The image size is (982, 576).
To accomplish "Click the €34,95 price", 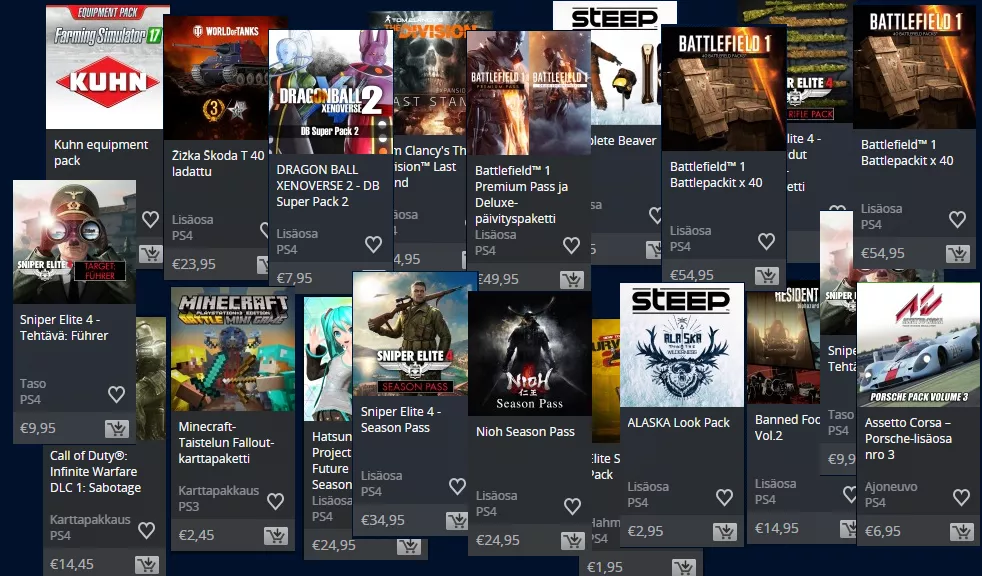I will 383,520.
